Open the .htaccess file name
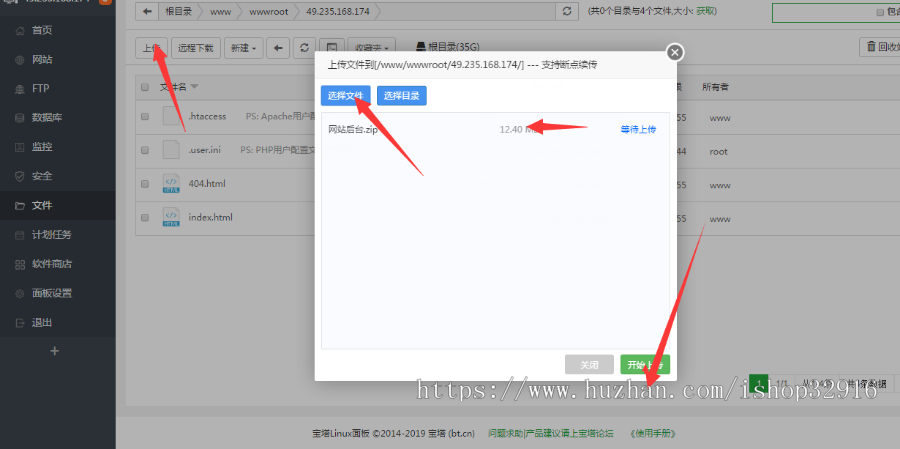900x449 pixels. (x=207, y=117)
